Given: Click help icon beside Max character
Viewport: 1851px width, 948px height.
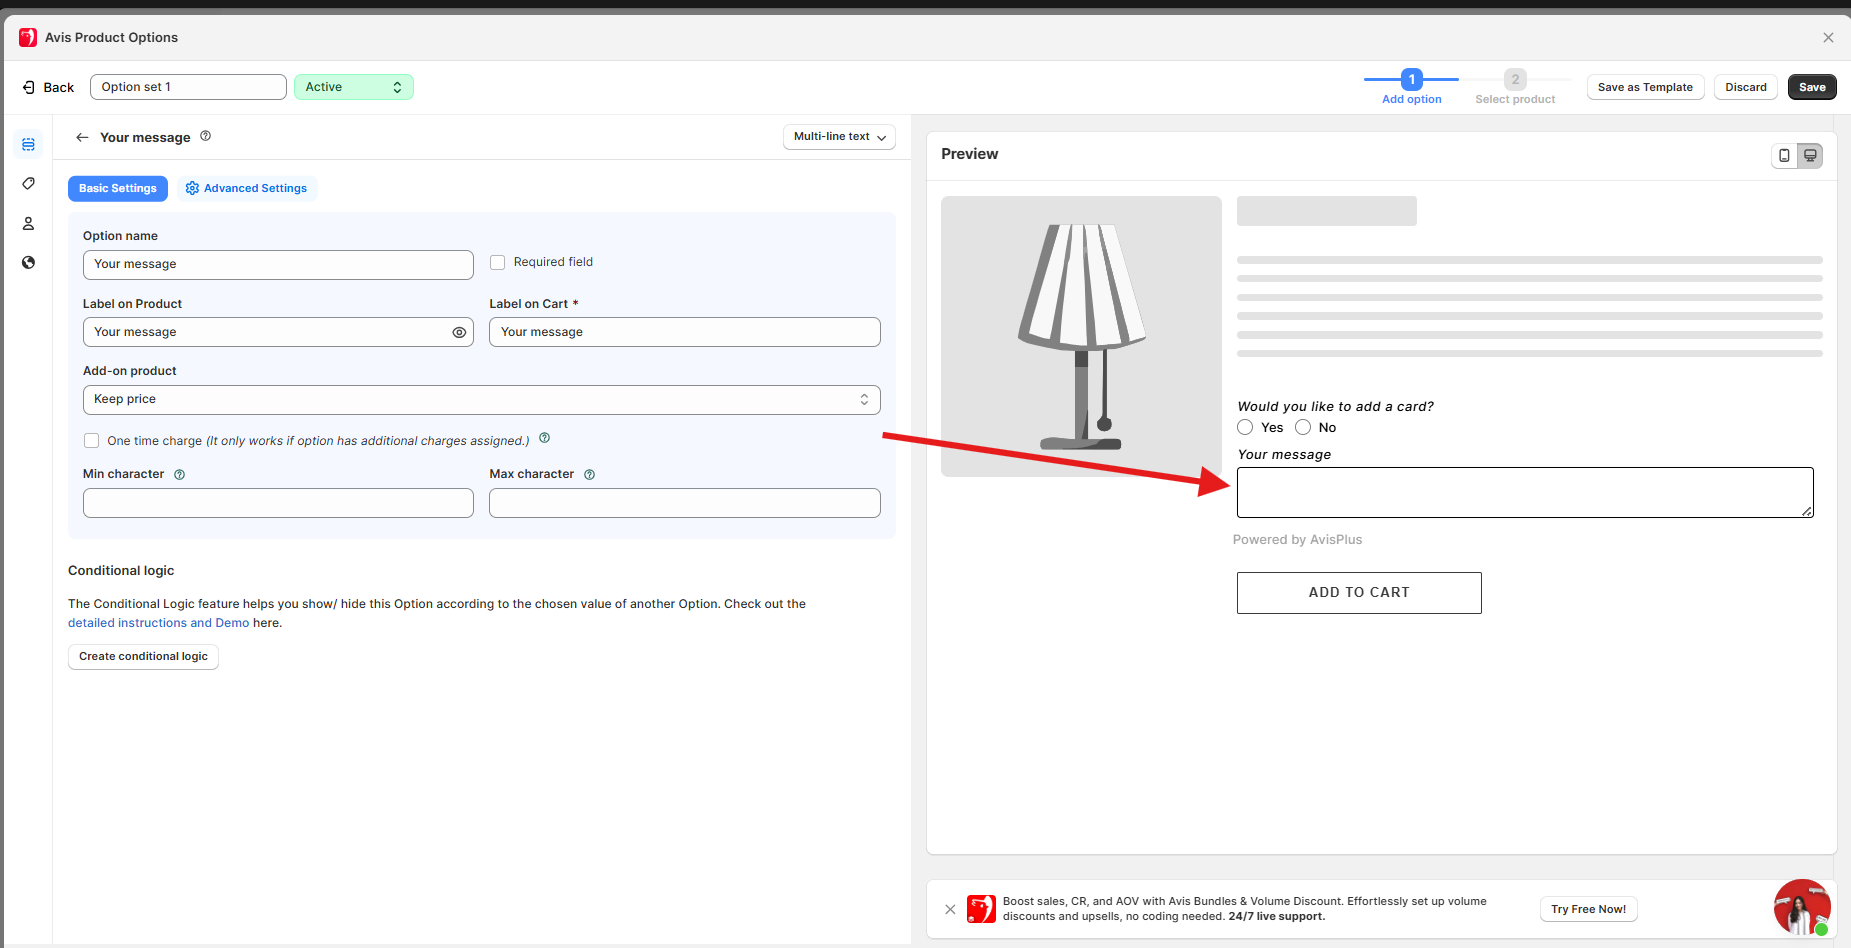Looking at the screenshot, I should [589, 475].
